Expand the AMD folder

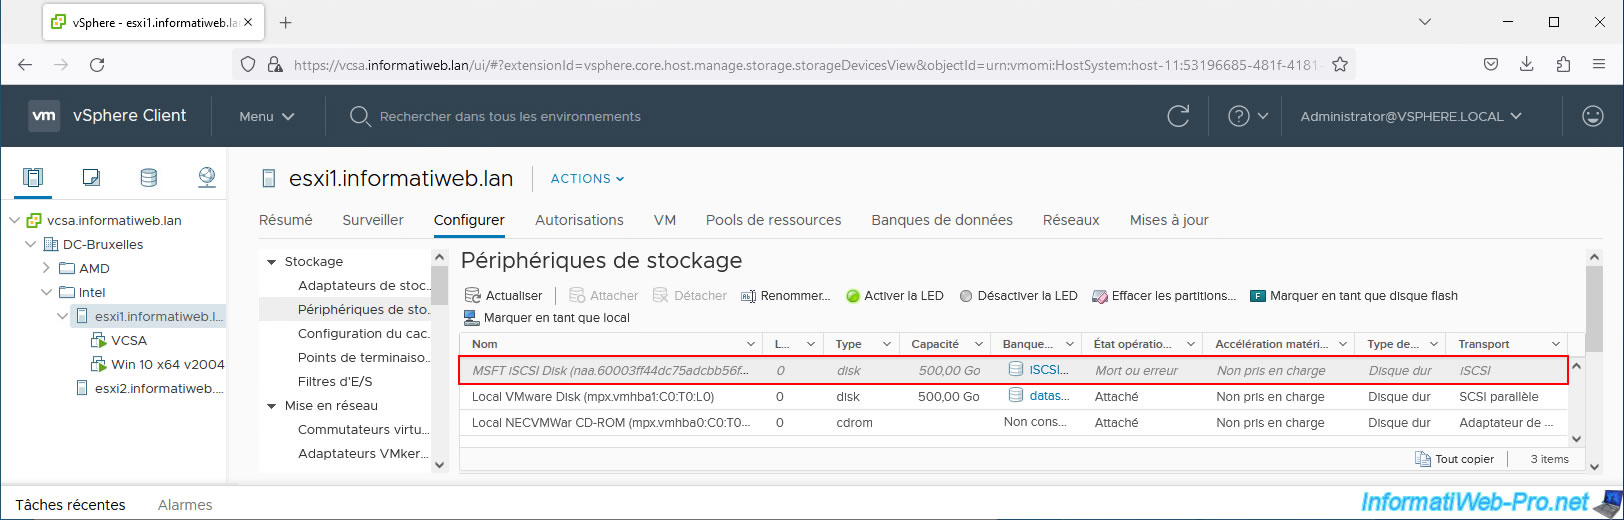coord(46,268)
